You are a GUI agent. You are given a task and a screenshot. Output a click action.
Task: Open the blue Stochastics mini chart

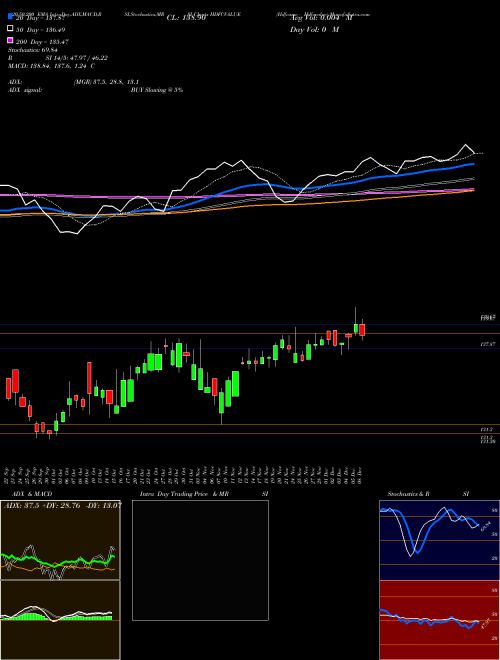coord(439,540)
